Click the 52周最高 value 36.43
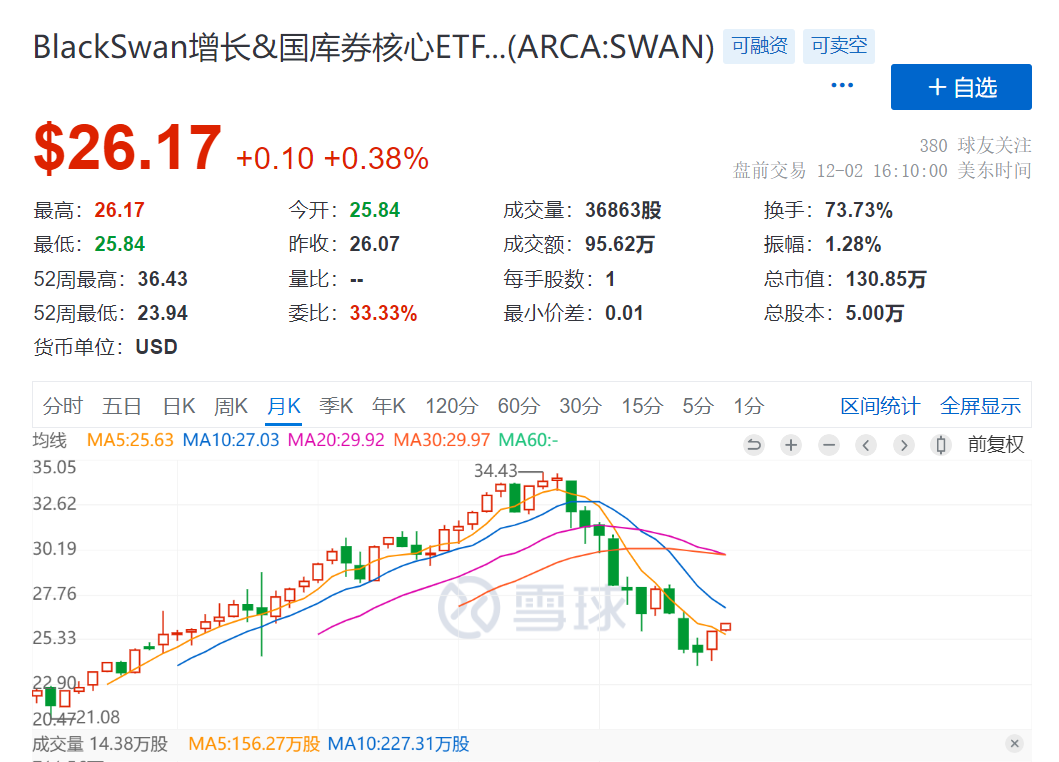The height and width of the screenshot is (762, 1059). tap(163, 279)
